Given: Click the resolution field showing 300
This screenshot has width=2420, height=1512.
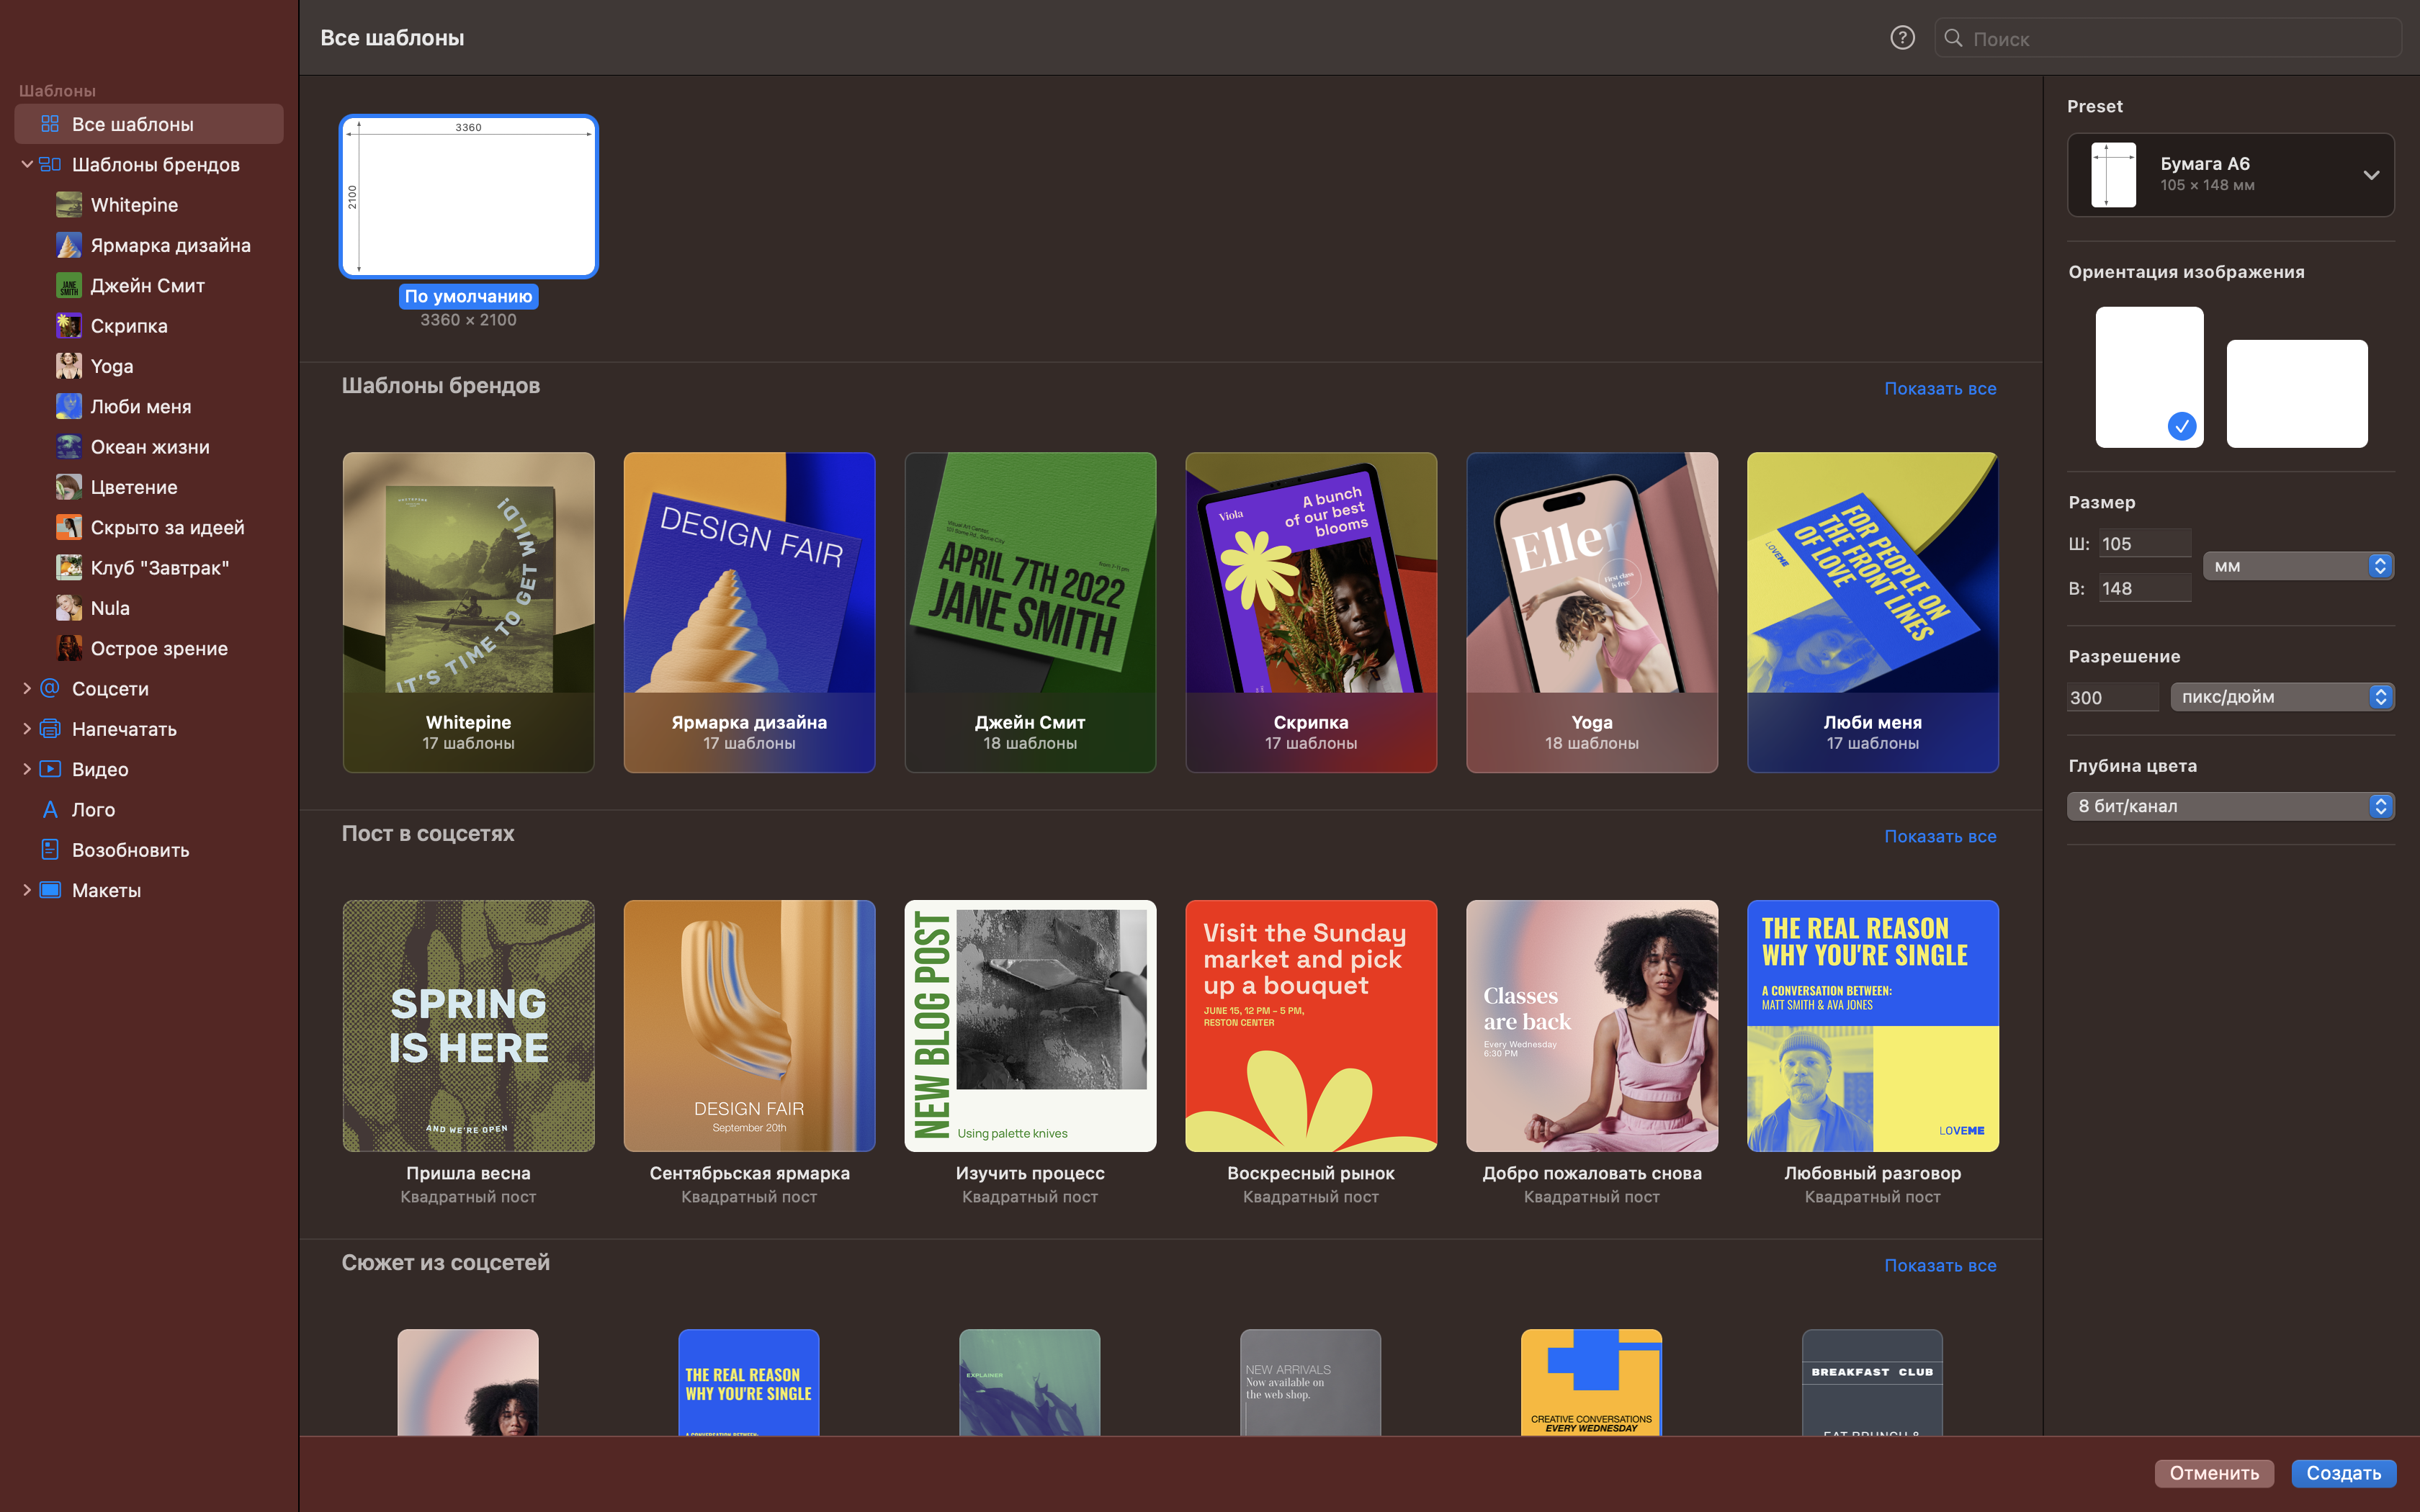Looking at the screenshot, I should [2112, 697].
